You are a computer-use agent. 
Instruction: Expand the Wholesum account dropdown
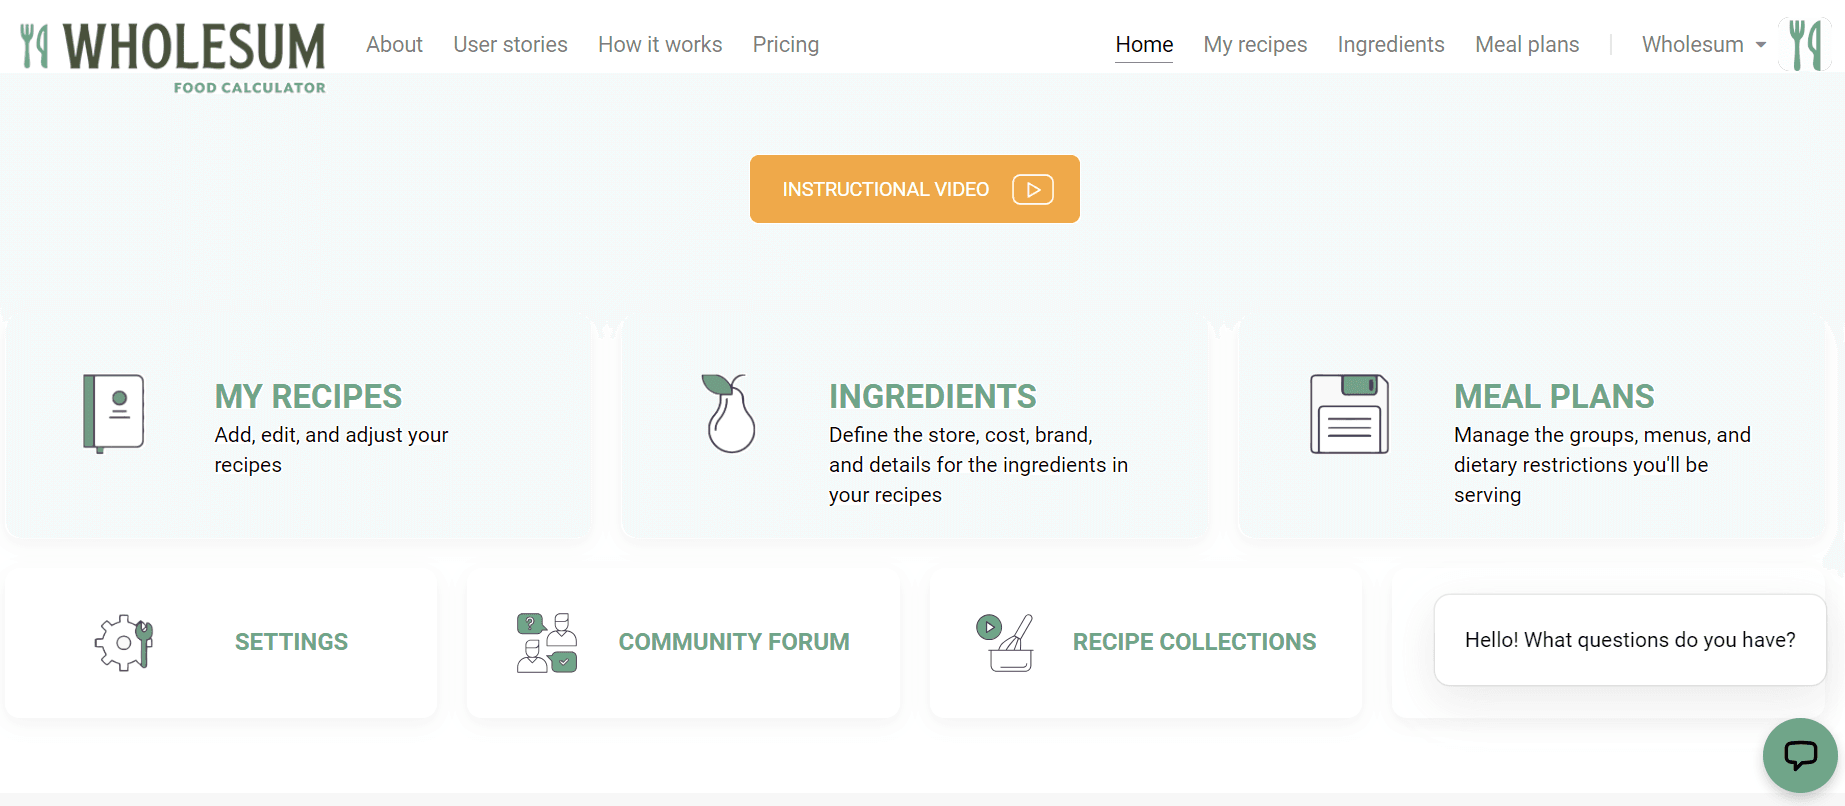[x=1703, y=45]
